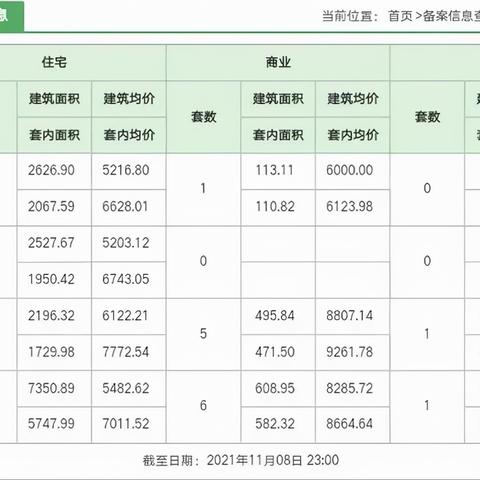Select cell value 8285.72
The image size is (480, 480).
pos(349,388)
